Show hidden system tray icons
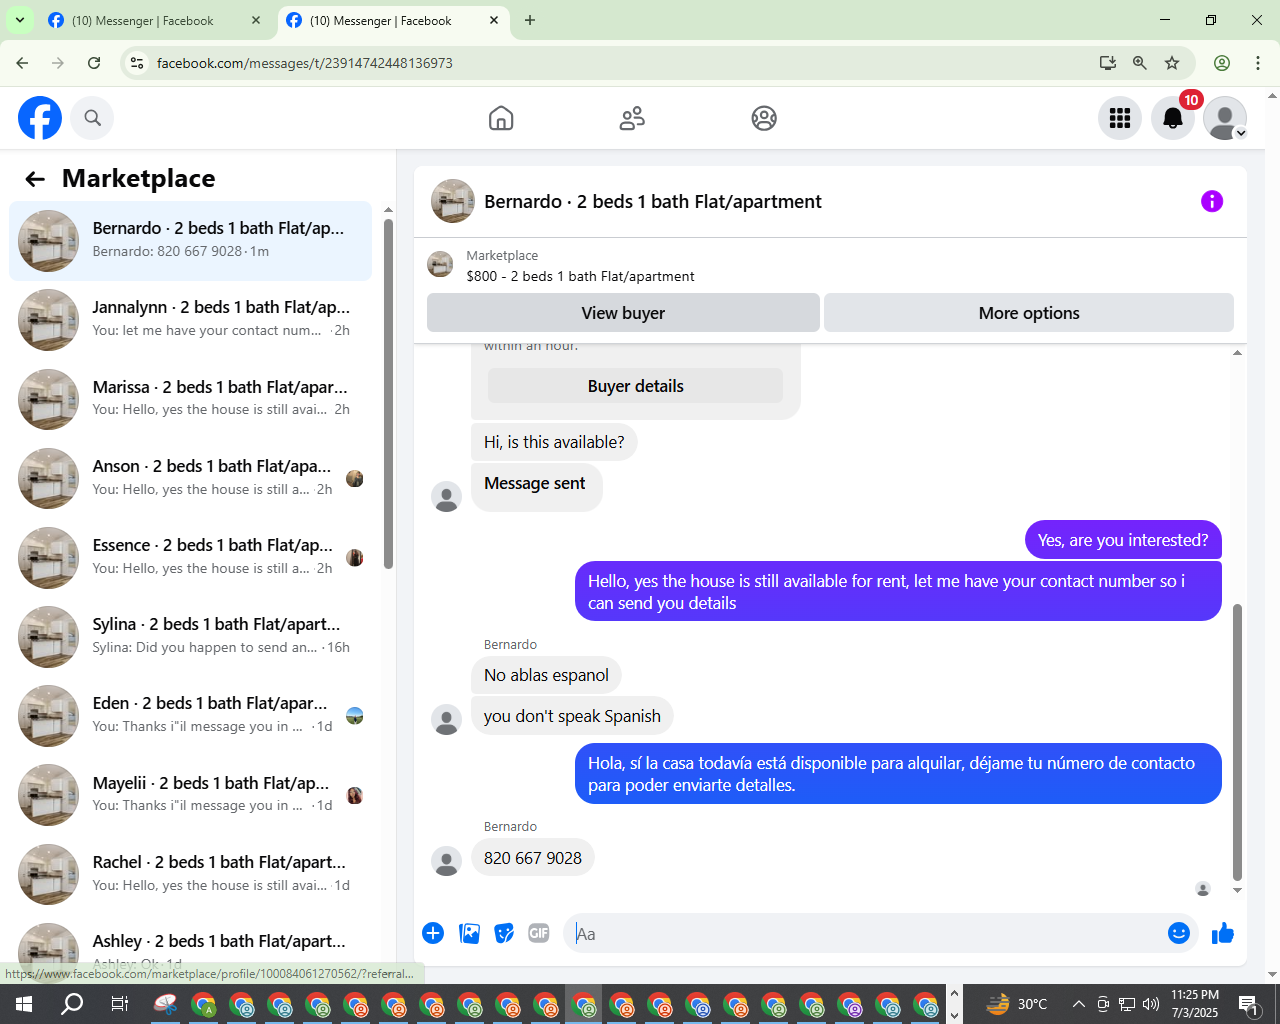Image resolution: width=1280 pixels, height=1024 pixels. pyautogui.click(x=1078, y=1004)
